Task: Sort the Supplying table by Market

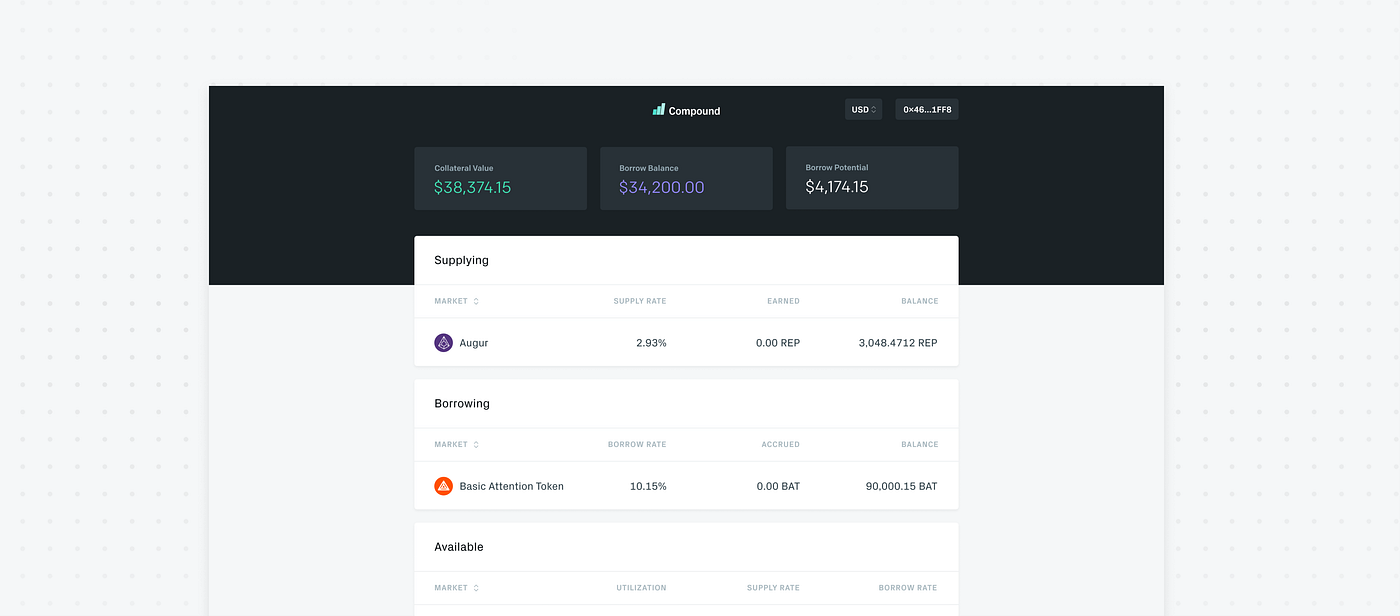Action: pos(456,301)
